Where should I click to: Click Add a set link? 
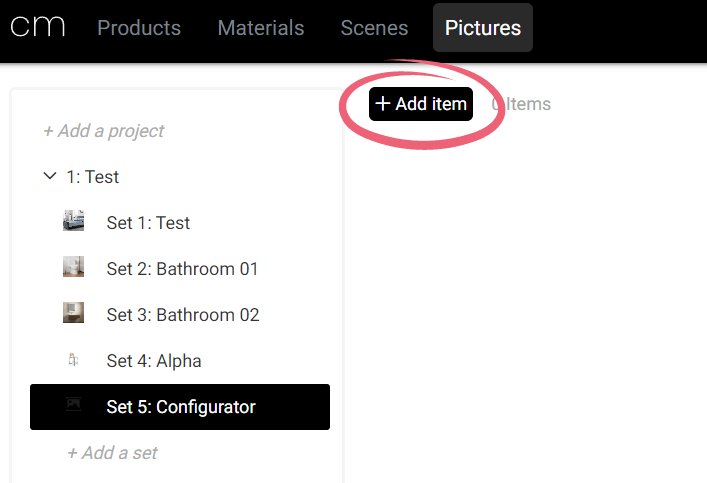click(x=112, y=453)
